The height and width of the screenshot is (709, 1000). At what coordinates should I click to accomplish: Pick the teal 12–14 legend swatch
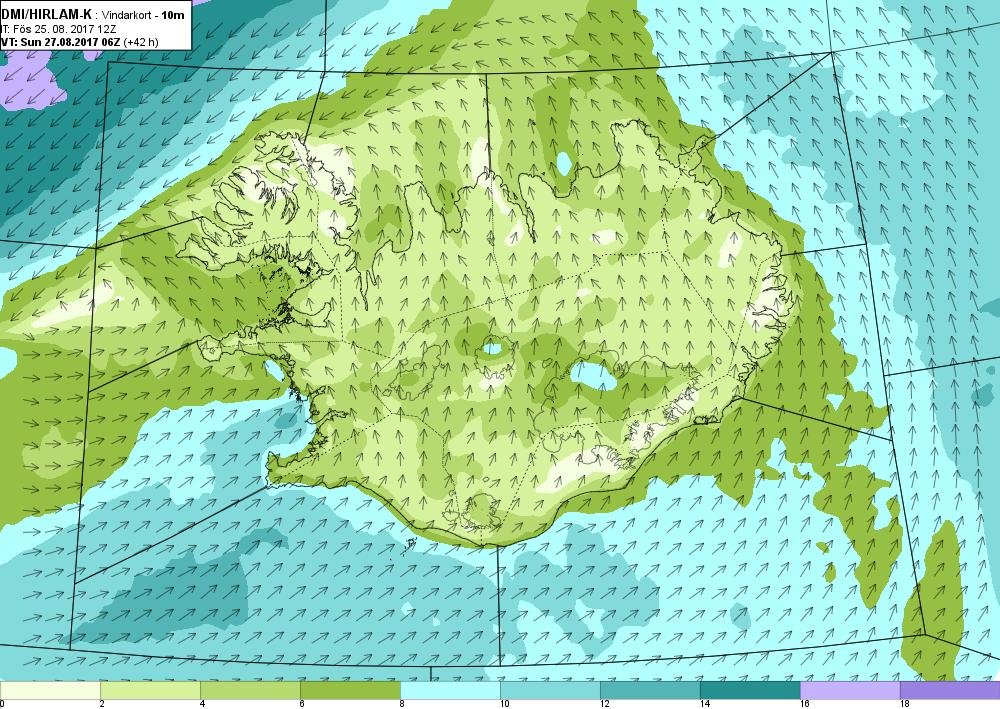pyautogui.click(x=650, y=690)
